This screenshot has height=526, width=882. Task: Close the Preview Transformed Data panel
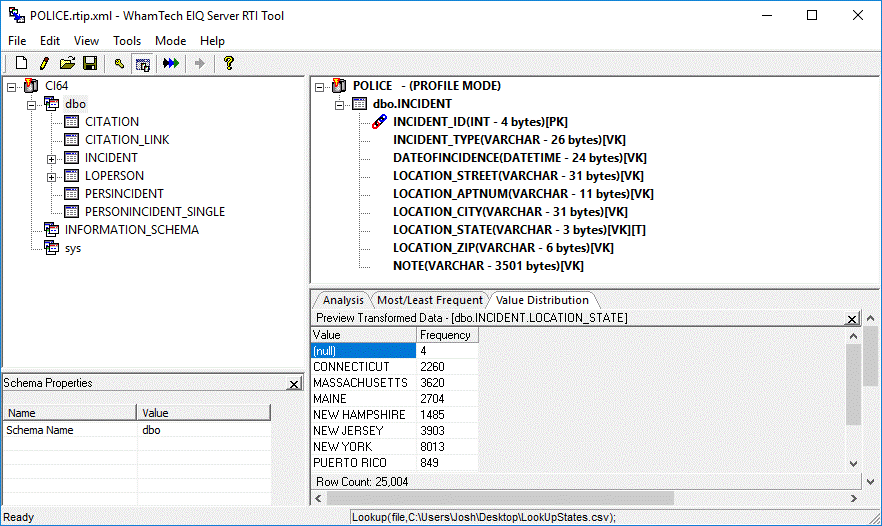[852, 319]
